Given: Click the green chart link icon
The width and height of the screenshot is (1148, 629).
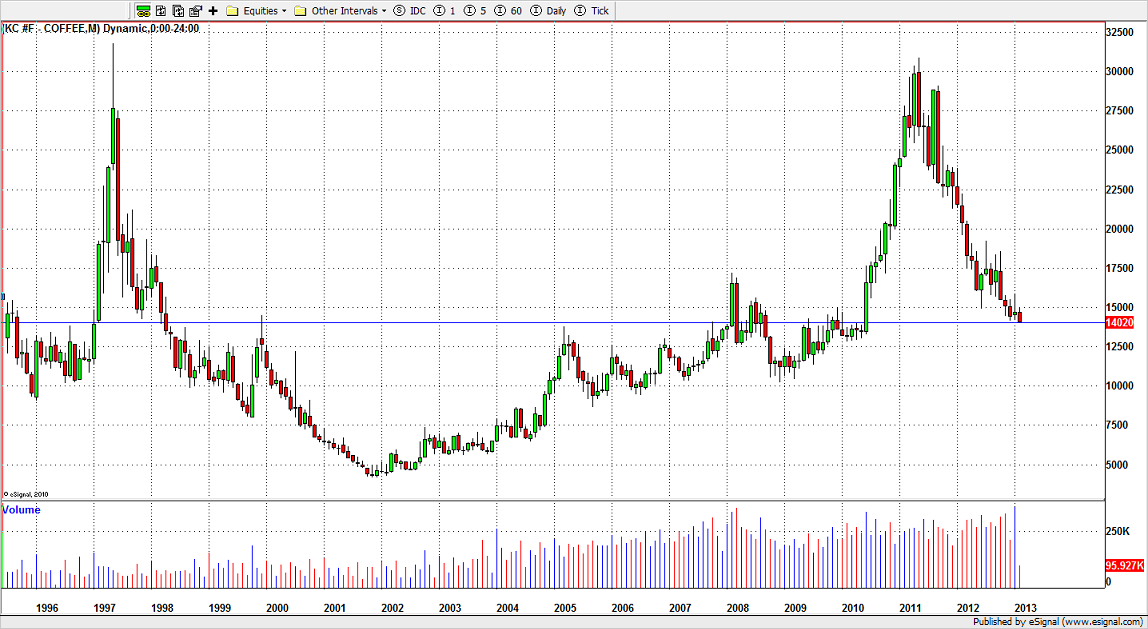Looking at the screenshot, I should (144, 11).
